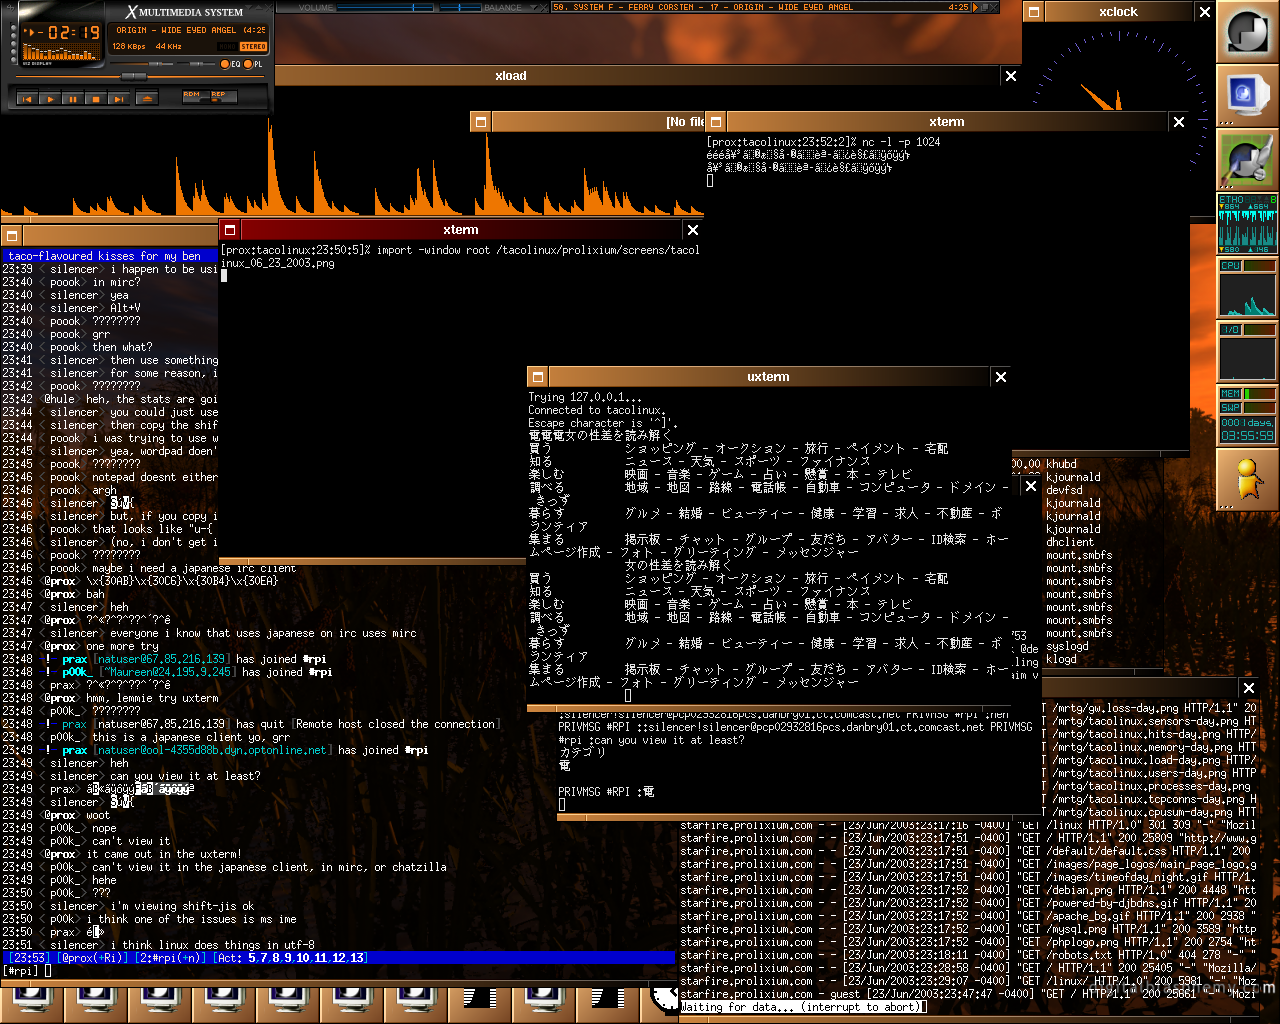Open the window menu of the xclock window
1280x1024 pixels.
click(1035, 12)
